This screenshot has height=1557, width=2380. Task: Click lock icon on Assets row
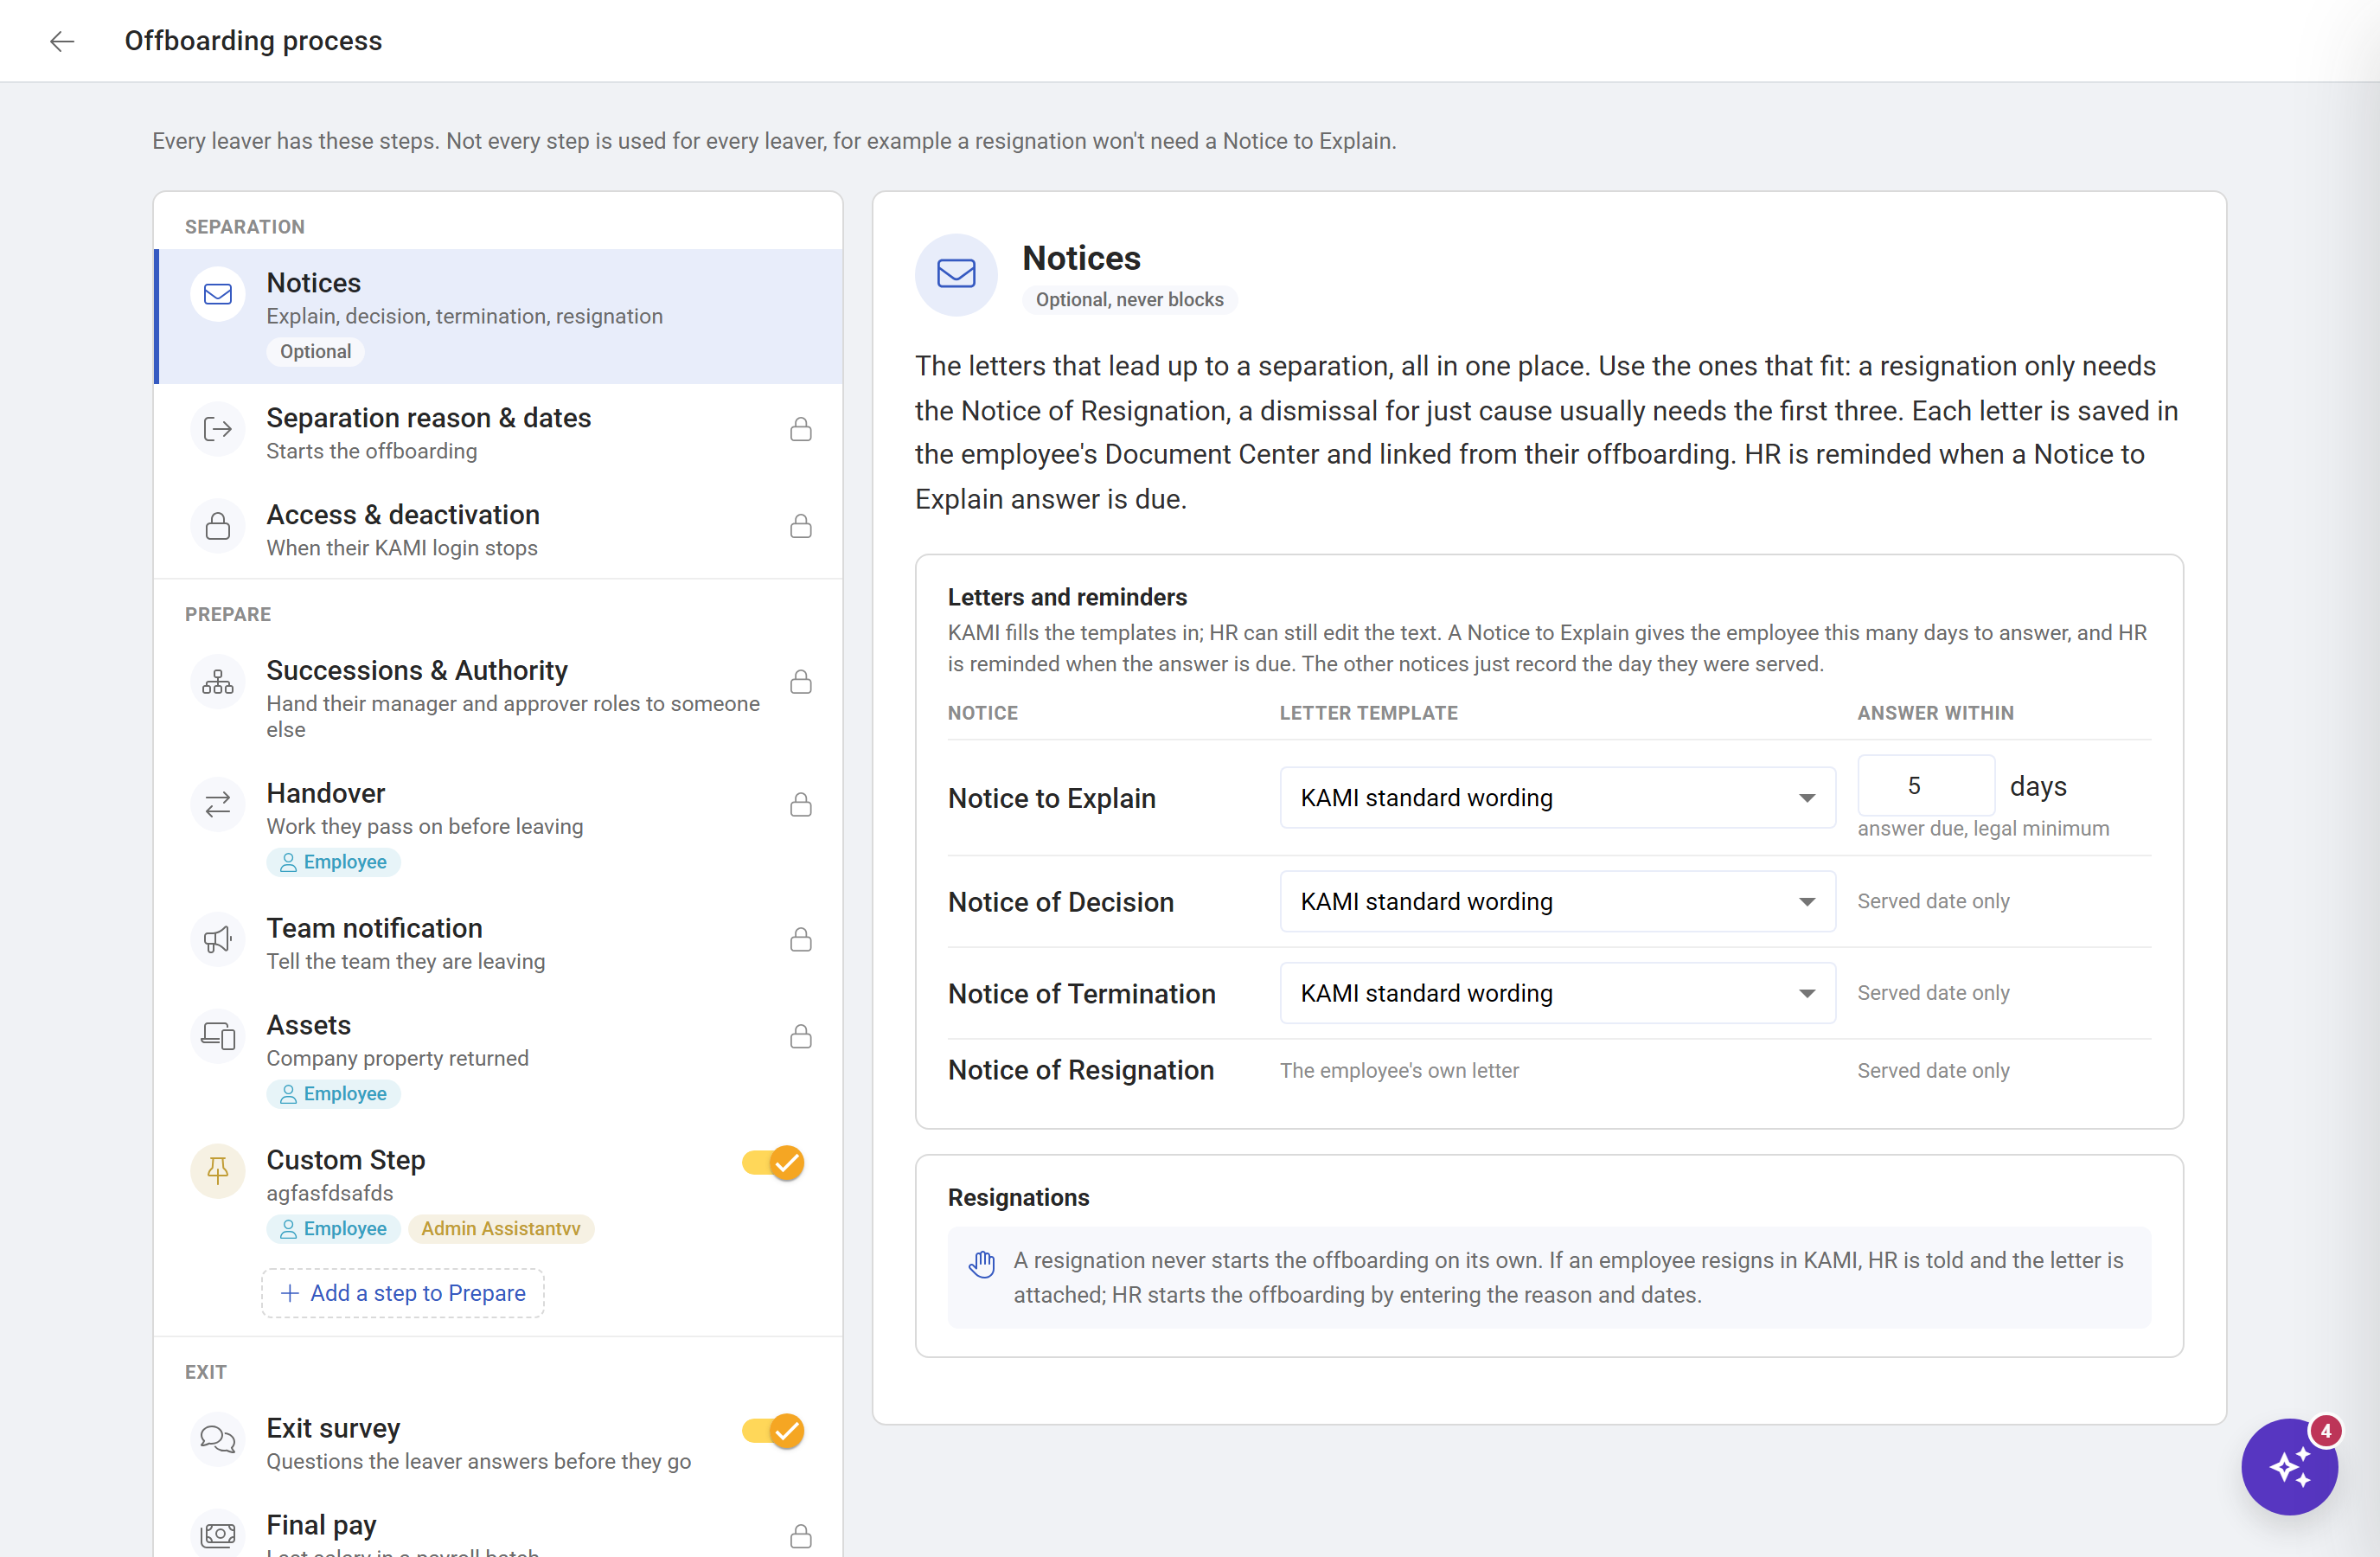coord(801,1037)
